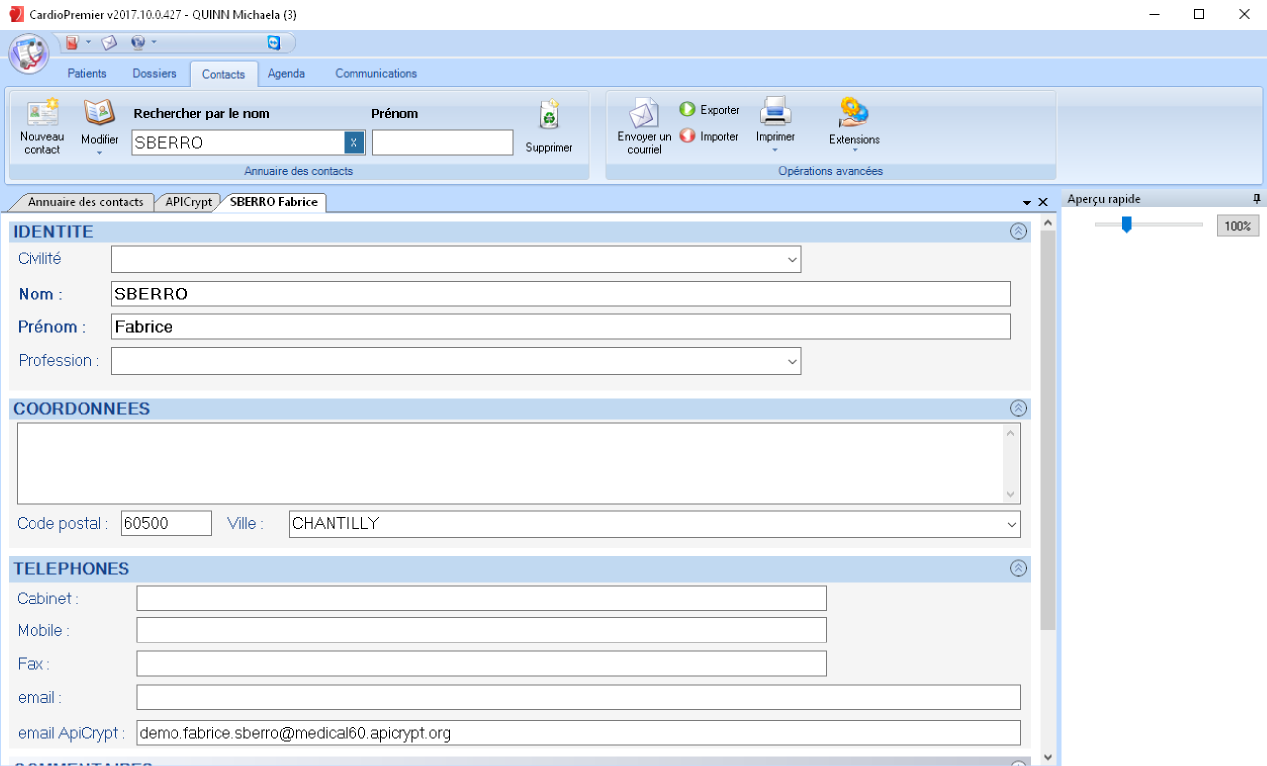Create a new contact with Nouveau contact

tap(42, 127)
